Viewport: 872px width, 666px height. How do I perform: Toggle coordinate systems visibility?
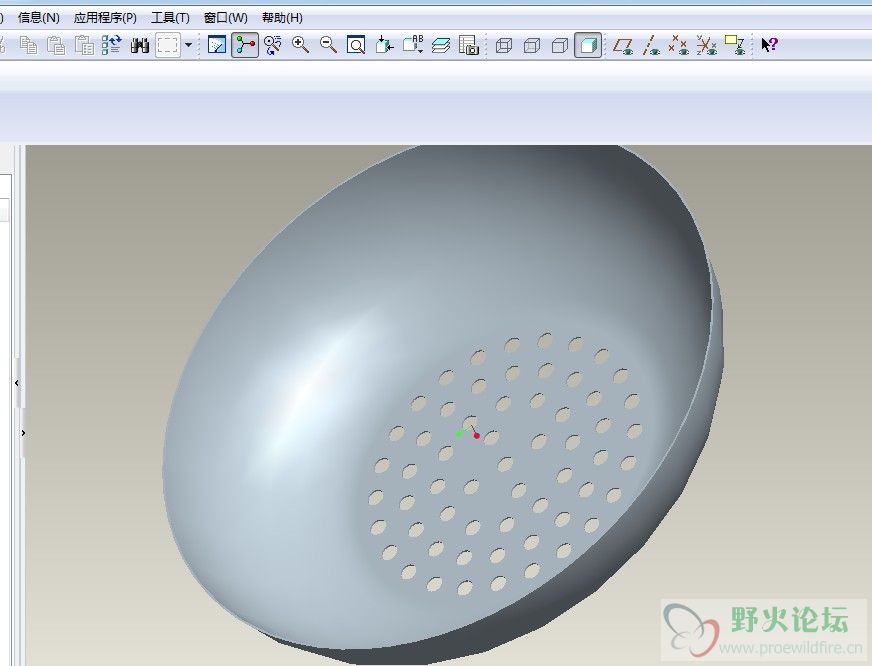pyautogui.click(x=707, y=45)
